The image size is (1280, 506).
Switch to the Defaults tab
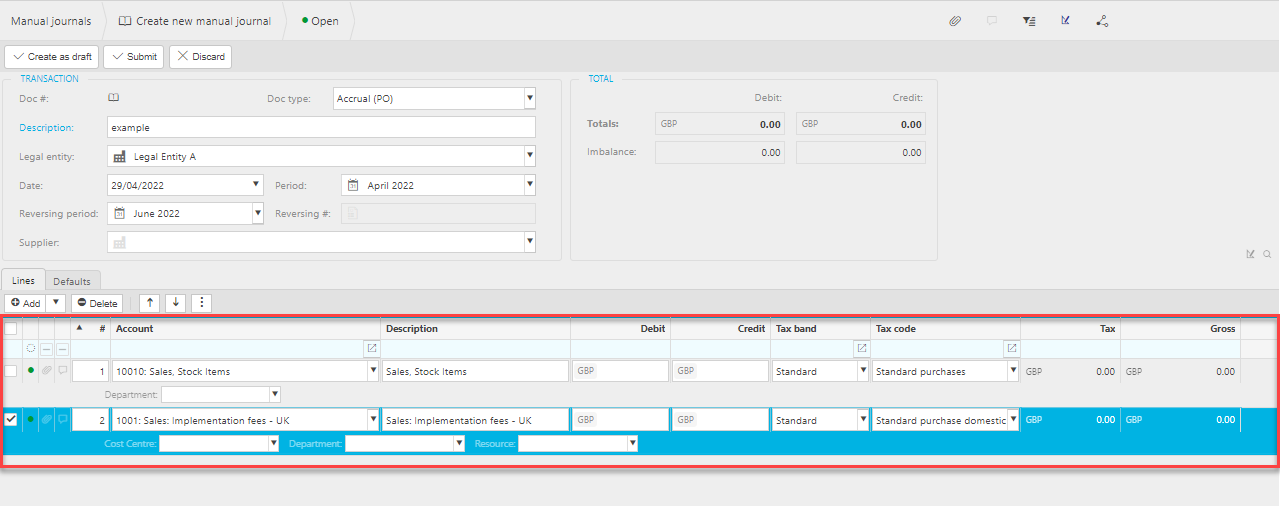click(x=72, y=281)
